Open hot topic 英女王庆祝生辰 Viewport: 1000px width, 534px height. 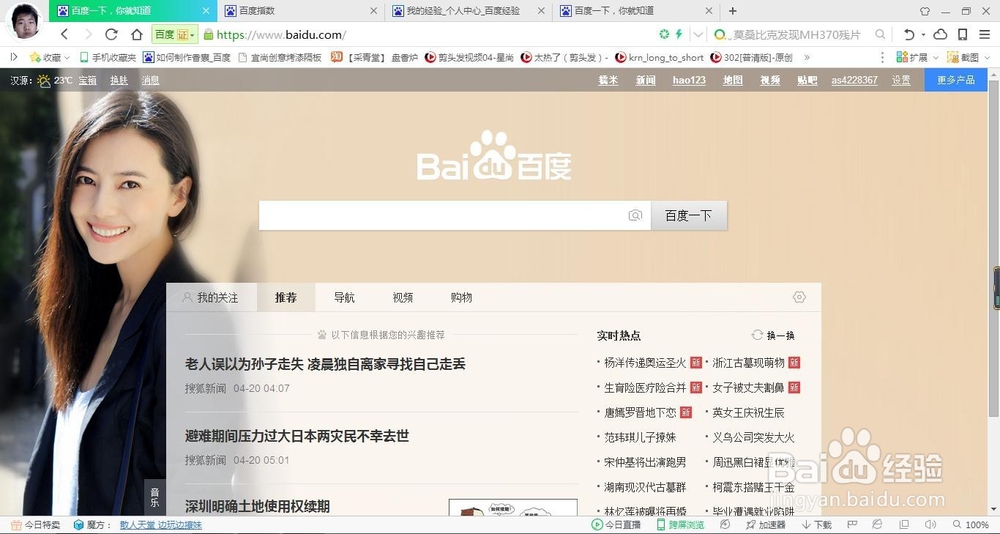pyautogui.click(x=748, y=413)
